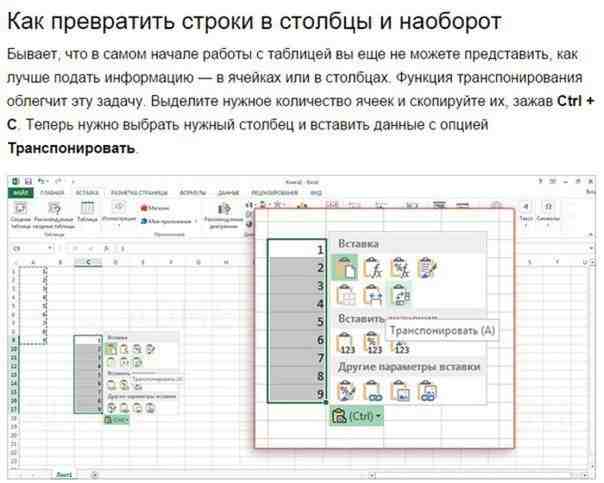Choose the No Borders paste icon
This screenshot has height=483, width=604.
click(x=346, y=296)
